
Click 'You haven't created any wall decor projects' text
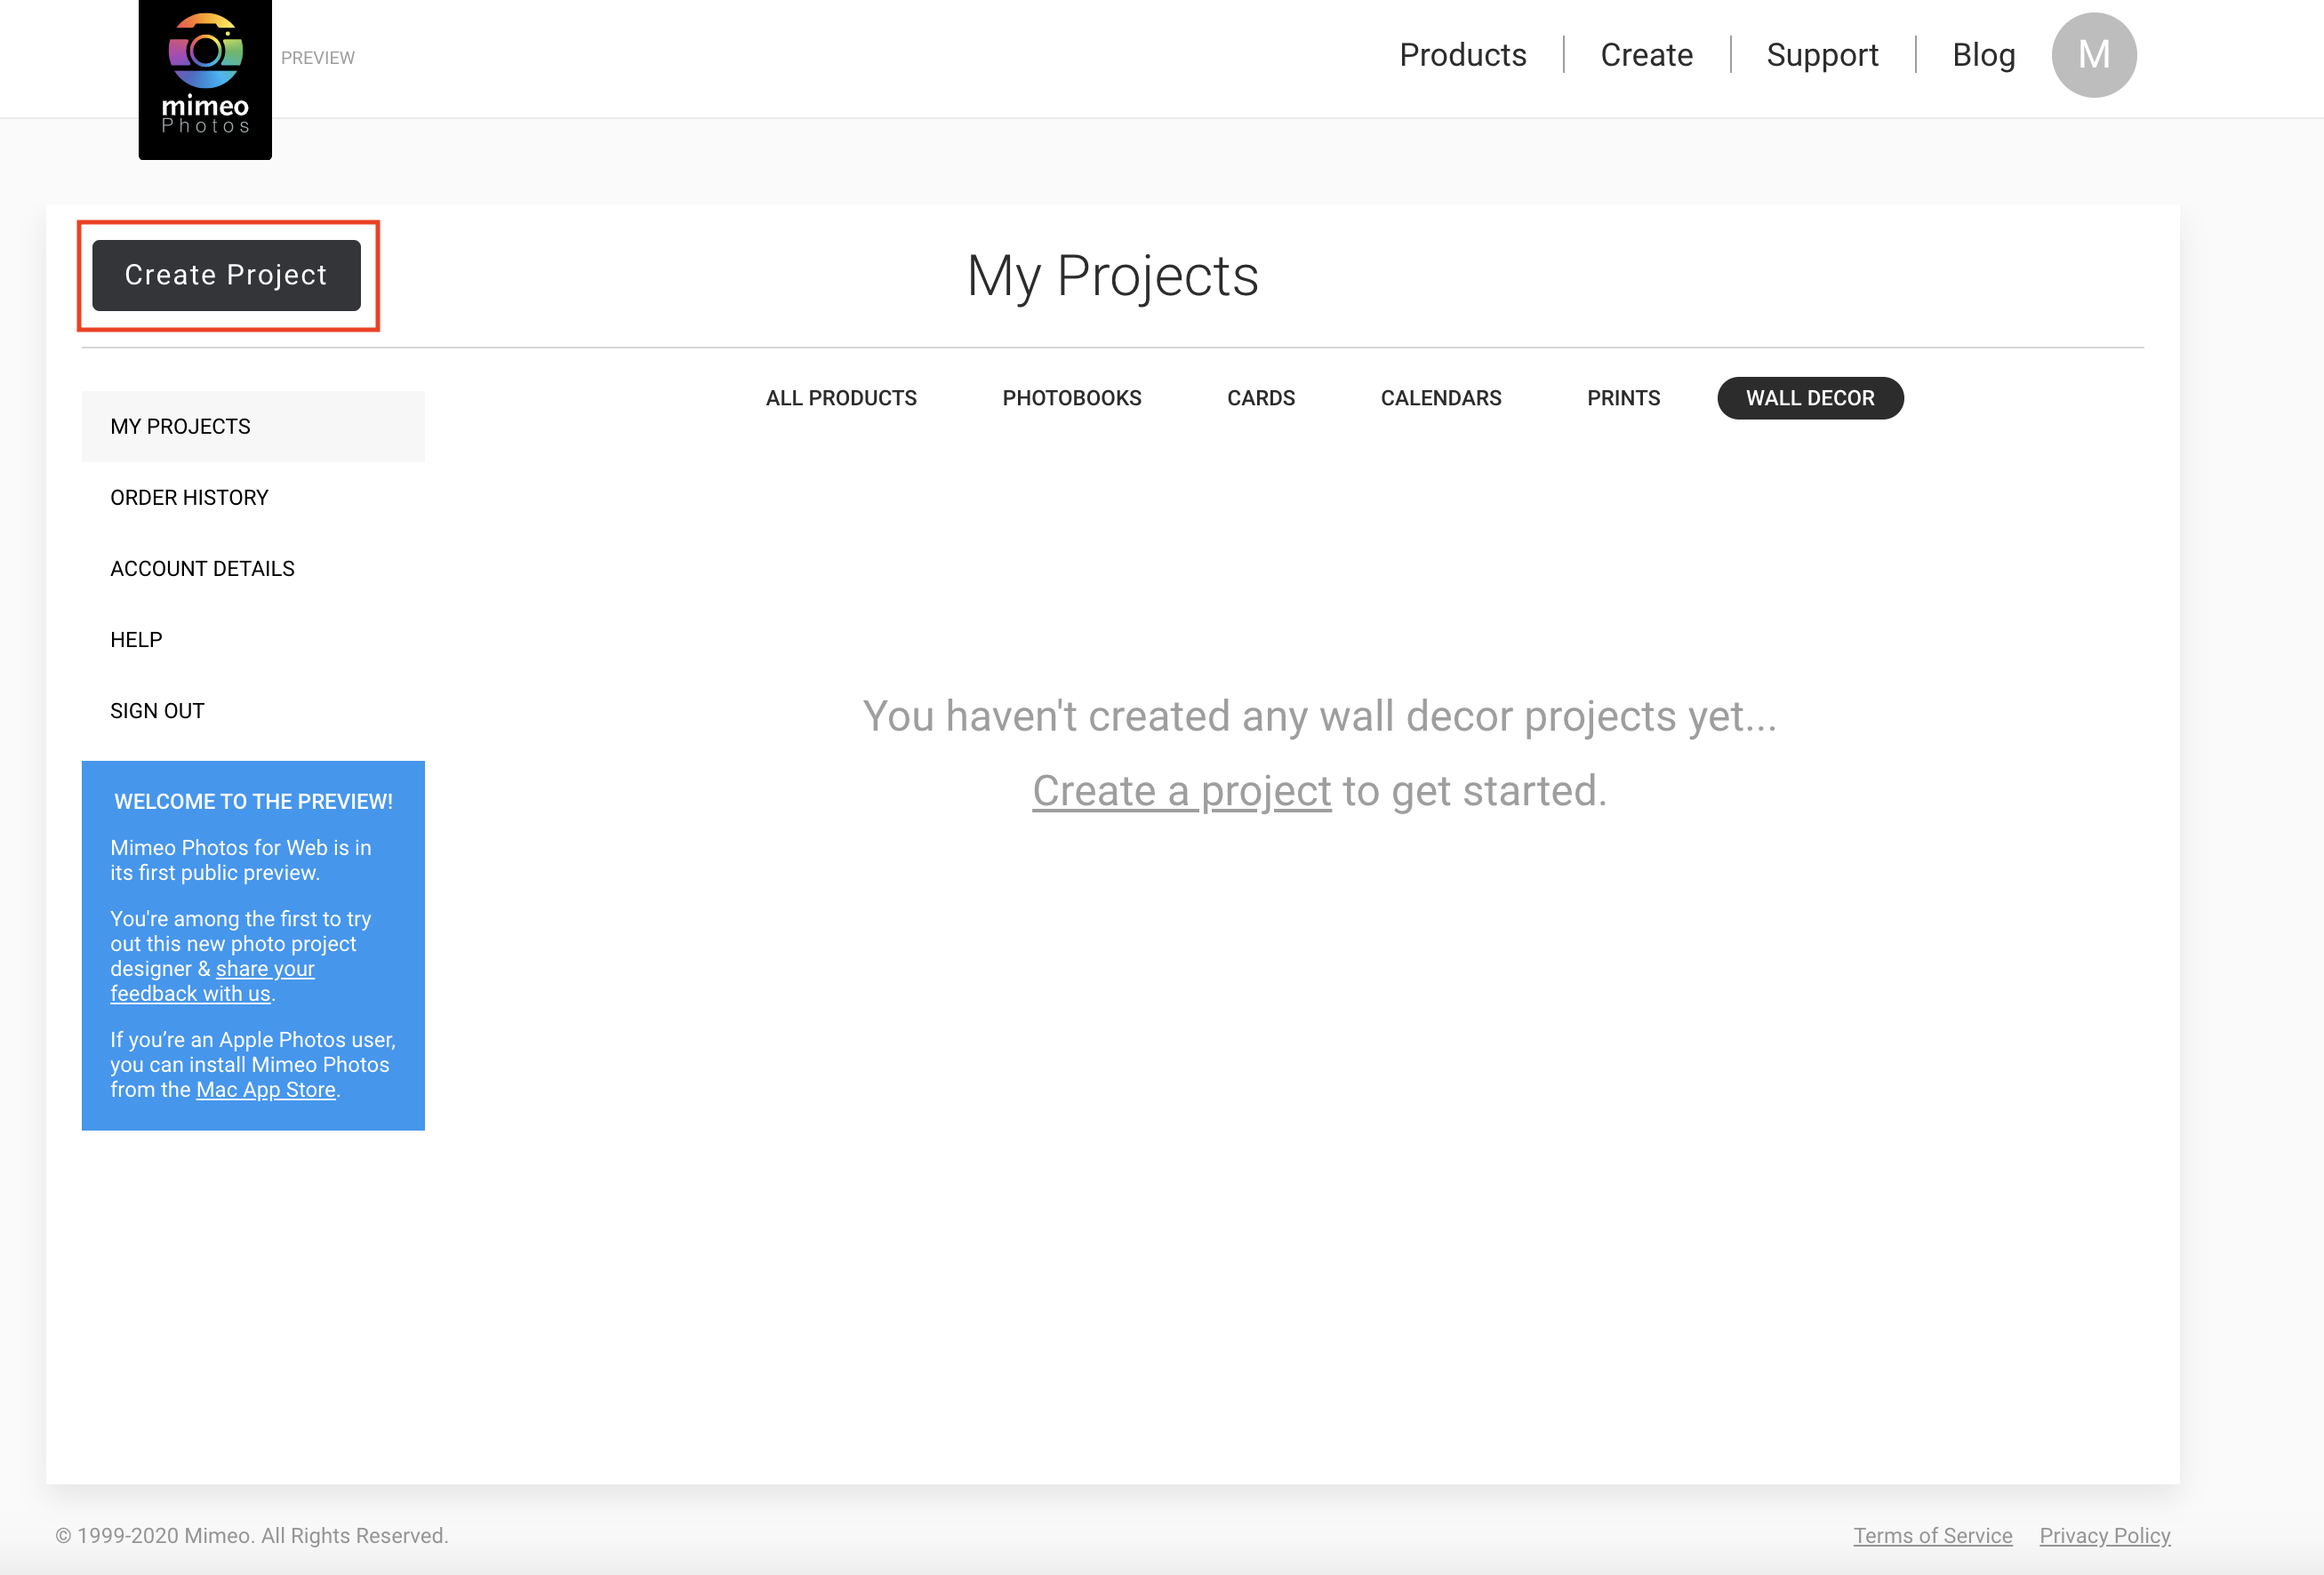(x=1319, y=716)
